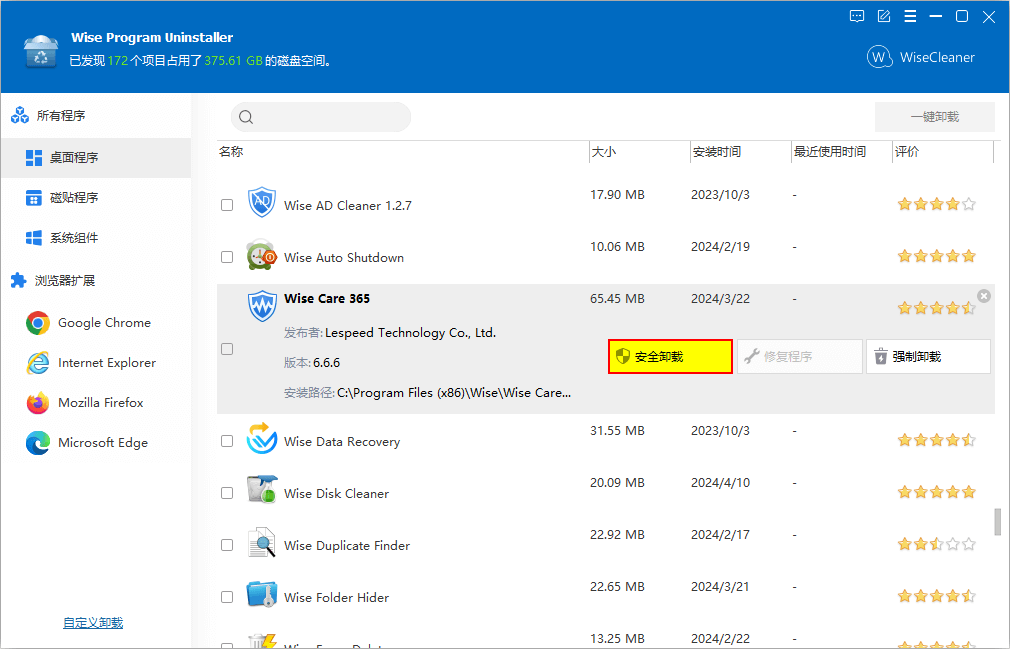
Task: Click the 一键卸载 button
Action: [x=935, y=117]
